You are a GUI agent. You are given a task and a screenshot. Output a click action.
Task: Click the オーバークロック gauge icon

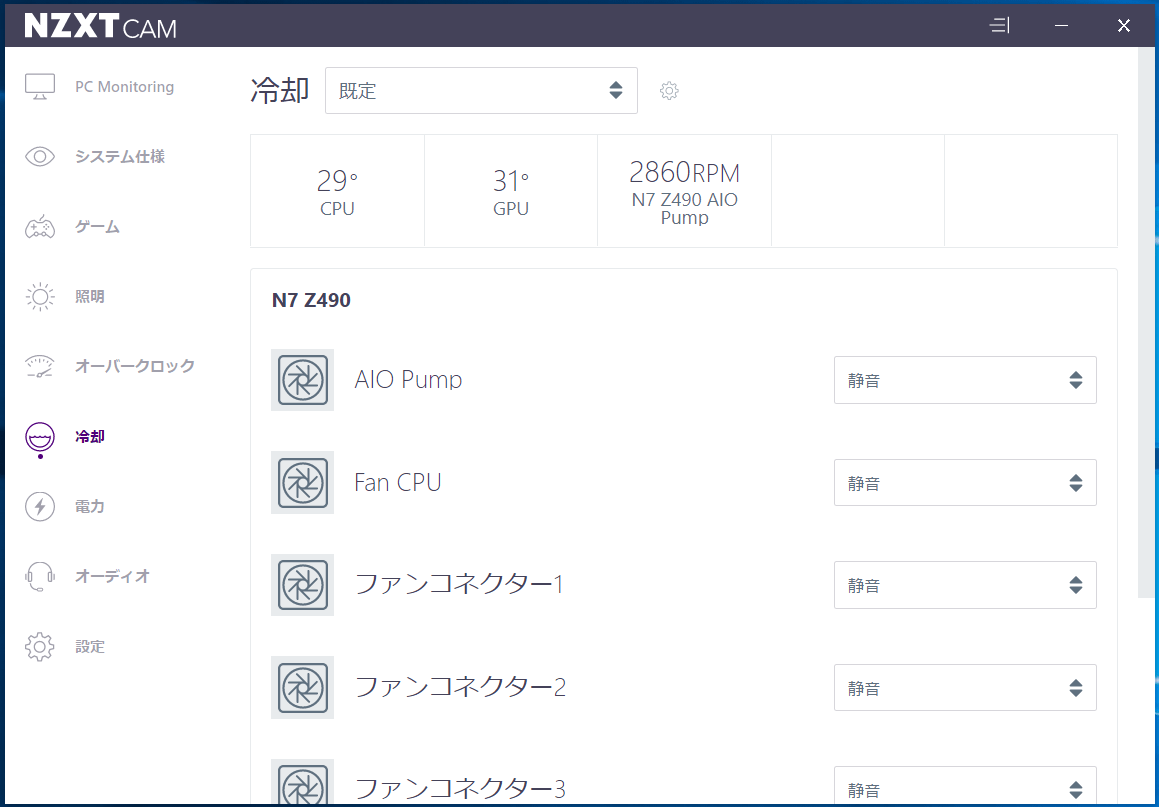(x=40, y=366)
